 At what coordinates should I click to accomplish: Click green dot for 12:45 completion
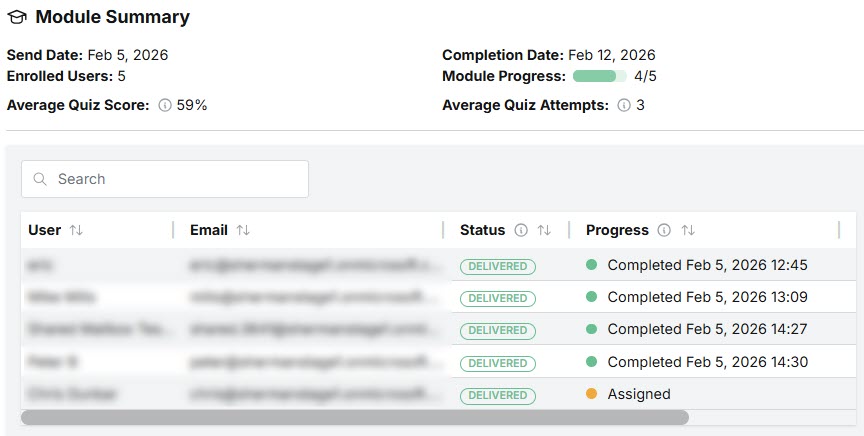(591, 265)
